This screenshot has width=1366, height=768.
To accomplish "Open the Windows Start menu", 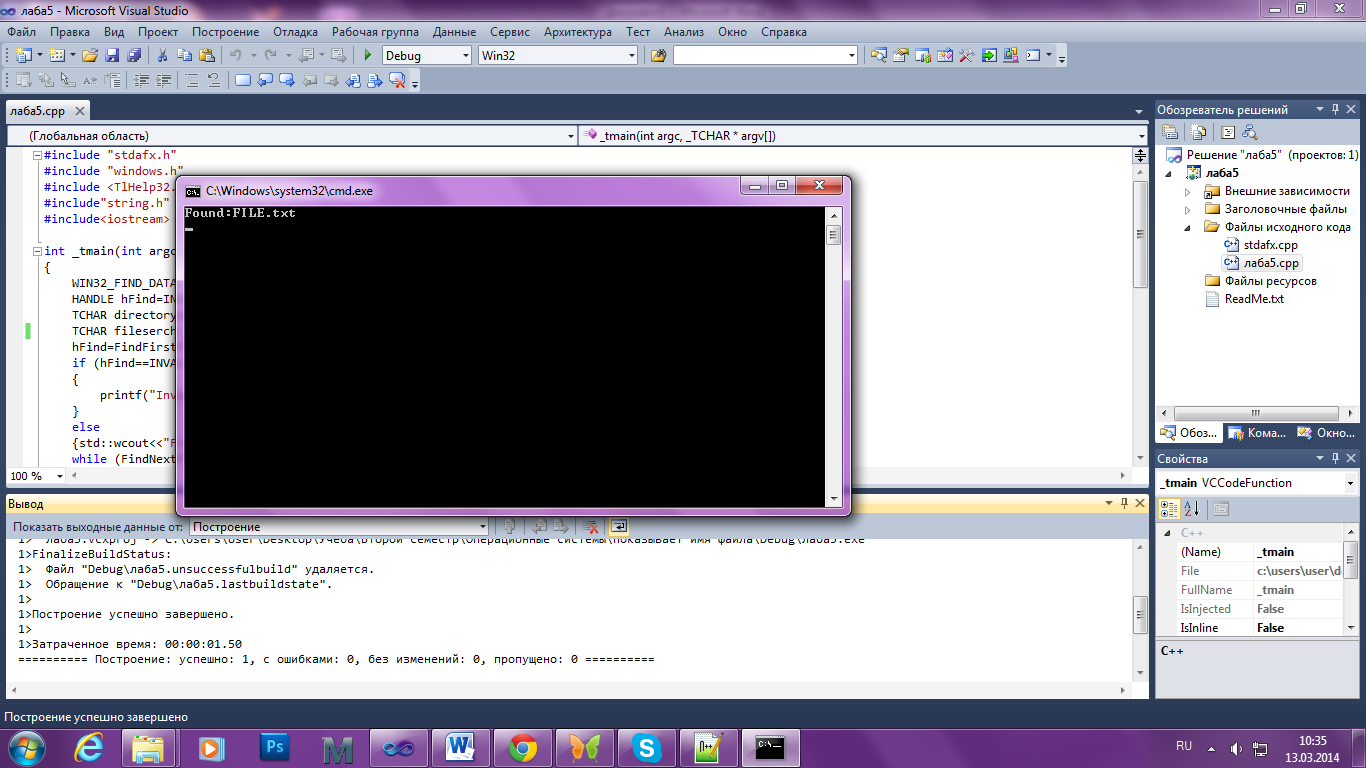I will coord(26,747).
